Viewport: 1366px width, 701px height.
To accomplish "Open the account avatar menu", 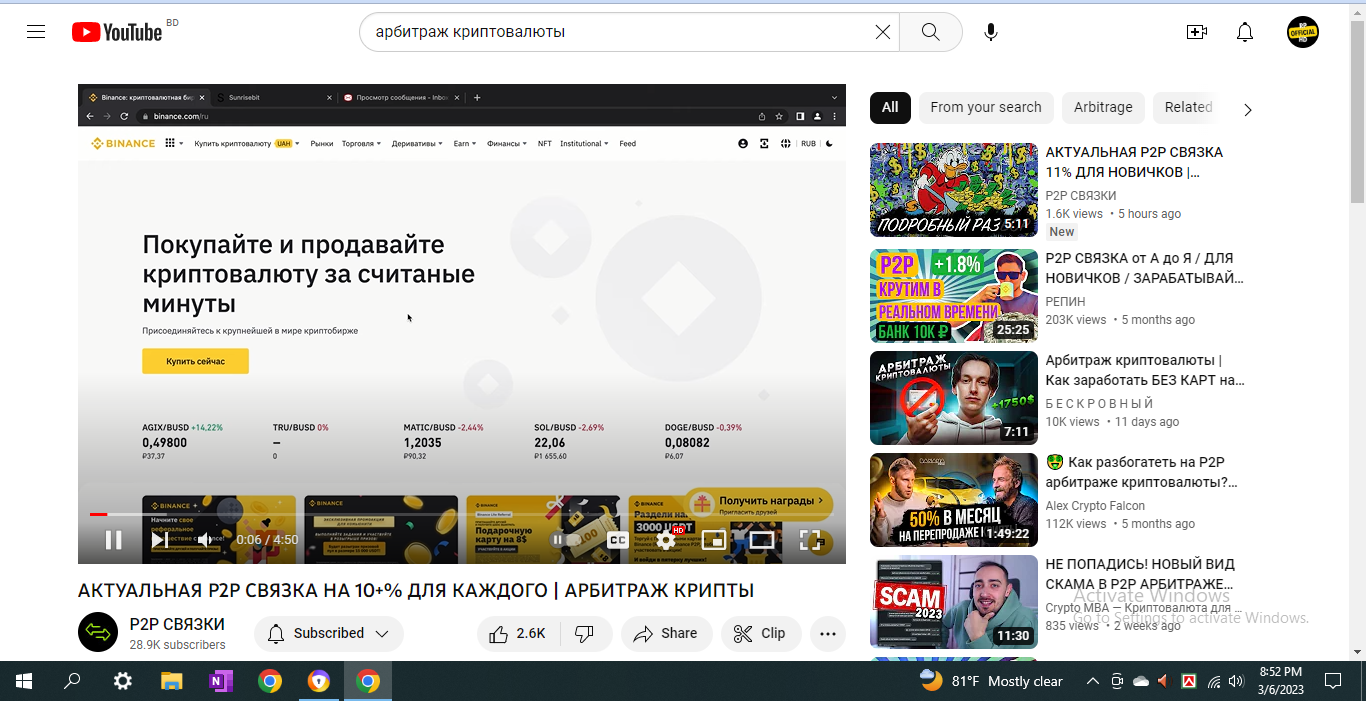I will 1303,32.
